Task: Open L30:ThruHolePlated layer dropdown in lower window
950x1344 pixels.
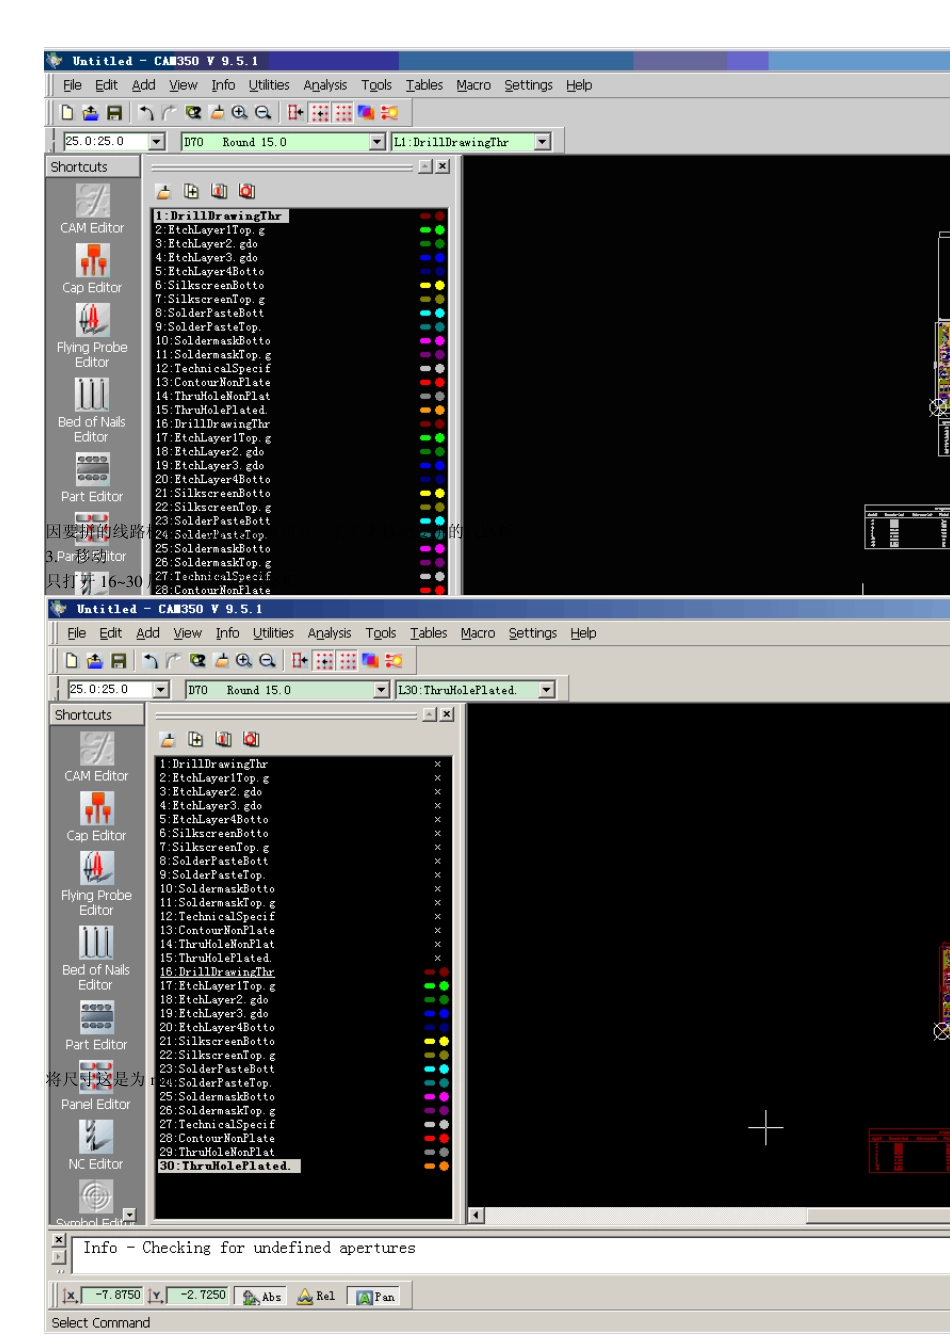Action: tap(547, 690)
